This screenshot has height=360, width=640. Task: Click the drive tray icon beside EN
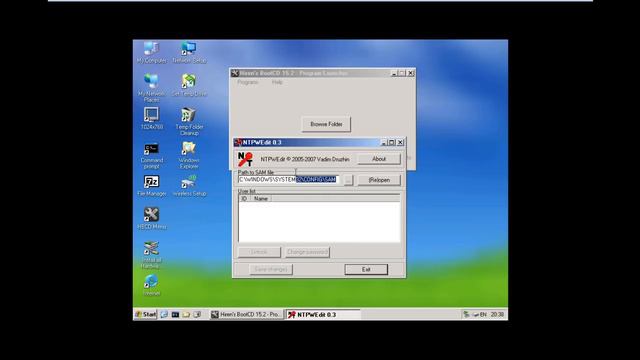(x=475, y=314)
